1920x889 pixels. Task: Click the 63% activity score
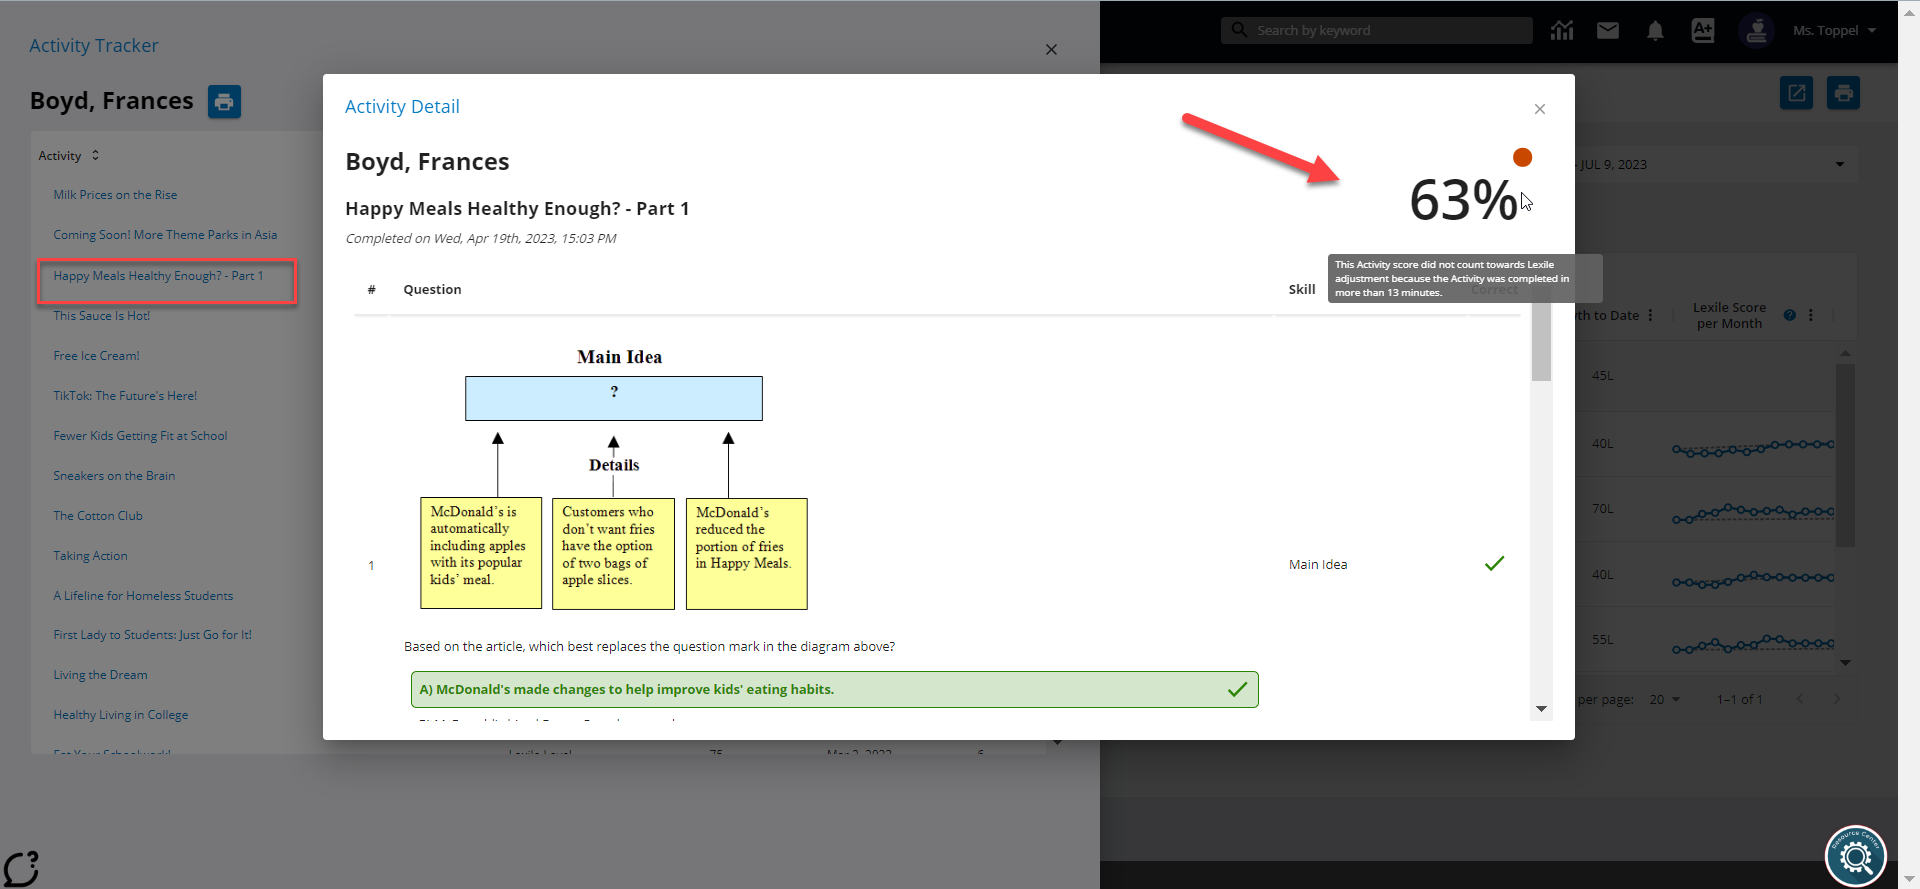[1464, 200]
